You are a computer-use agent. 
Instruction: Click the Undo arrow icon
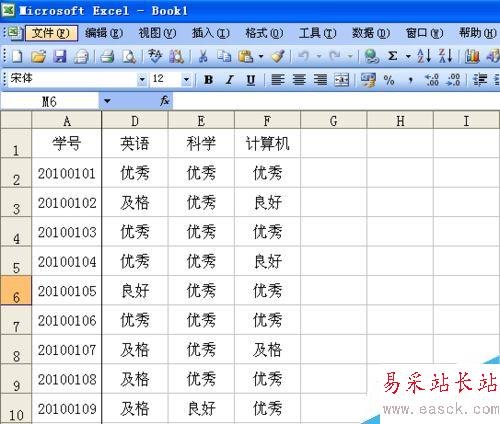tap(303, 56)
